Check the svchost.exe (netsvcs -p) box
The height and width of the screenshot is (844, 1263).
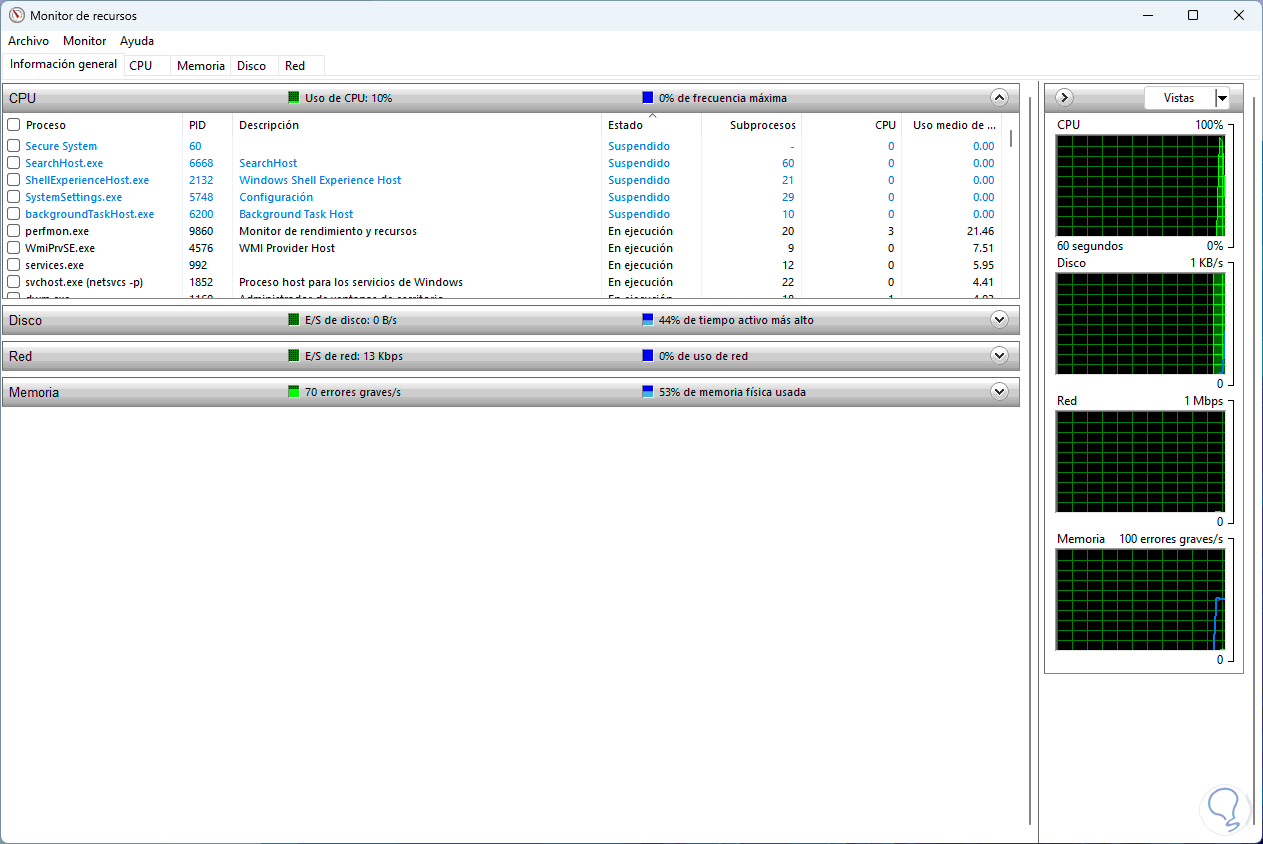[14, 282]
